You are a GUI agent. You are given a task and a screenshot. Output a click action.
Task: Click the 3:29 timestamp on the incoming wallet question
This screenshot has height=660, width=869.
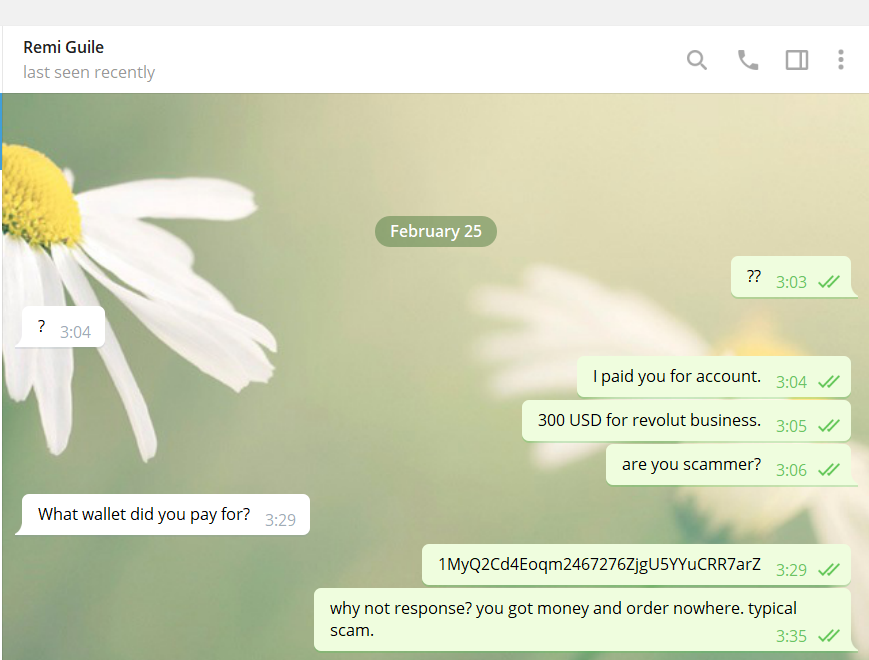[280, 520]
